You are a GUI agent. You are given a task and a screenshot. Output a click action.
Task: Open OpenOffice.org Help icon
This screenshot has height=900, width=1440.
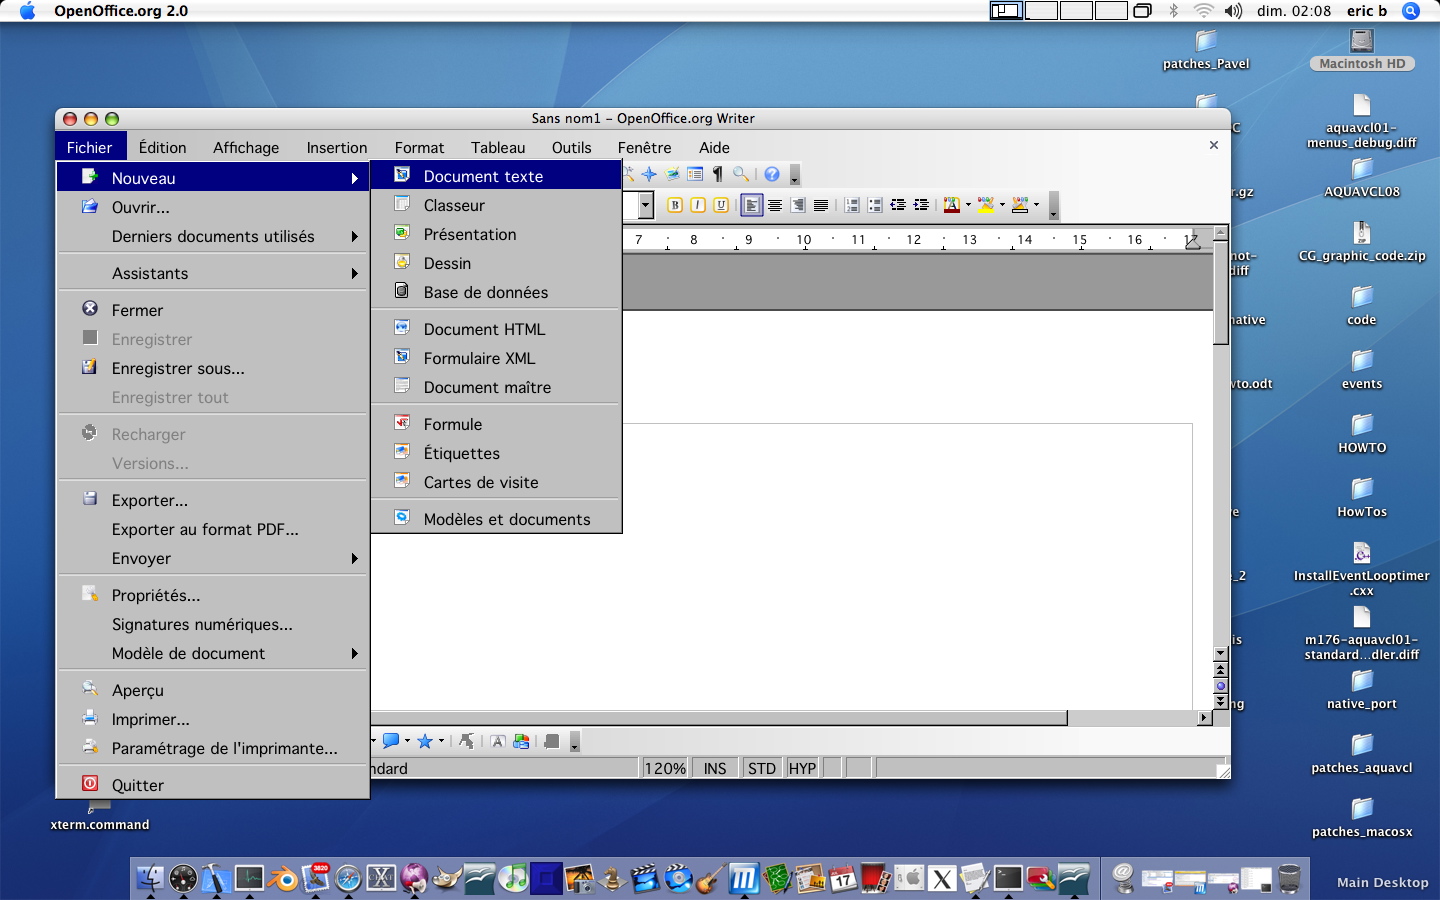772,174
